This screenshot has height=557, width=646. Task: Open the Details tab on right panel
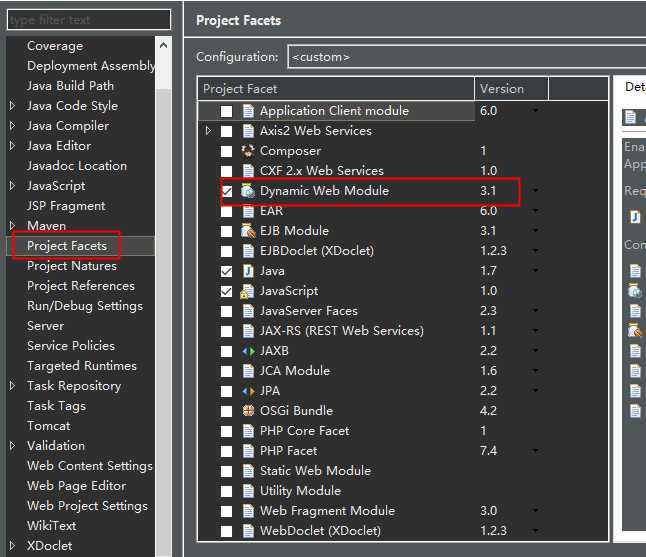point(634,87)
